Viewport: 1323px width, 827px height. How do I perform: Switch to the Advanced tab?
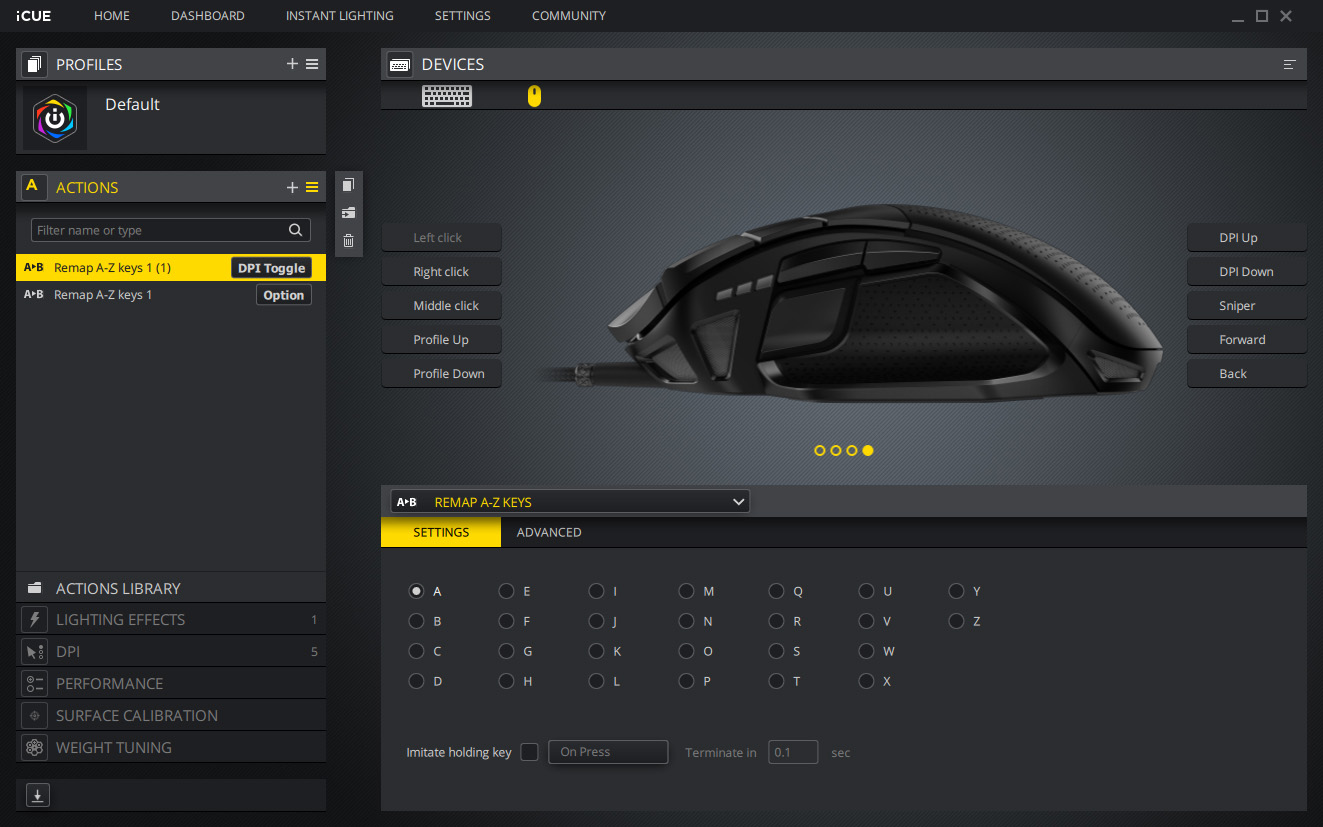[x=549, y=532]
